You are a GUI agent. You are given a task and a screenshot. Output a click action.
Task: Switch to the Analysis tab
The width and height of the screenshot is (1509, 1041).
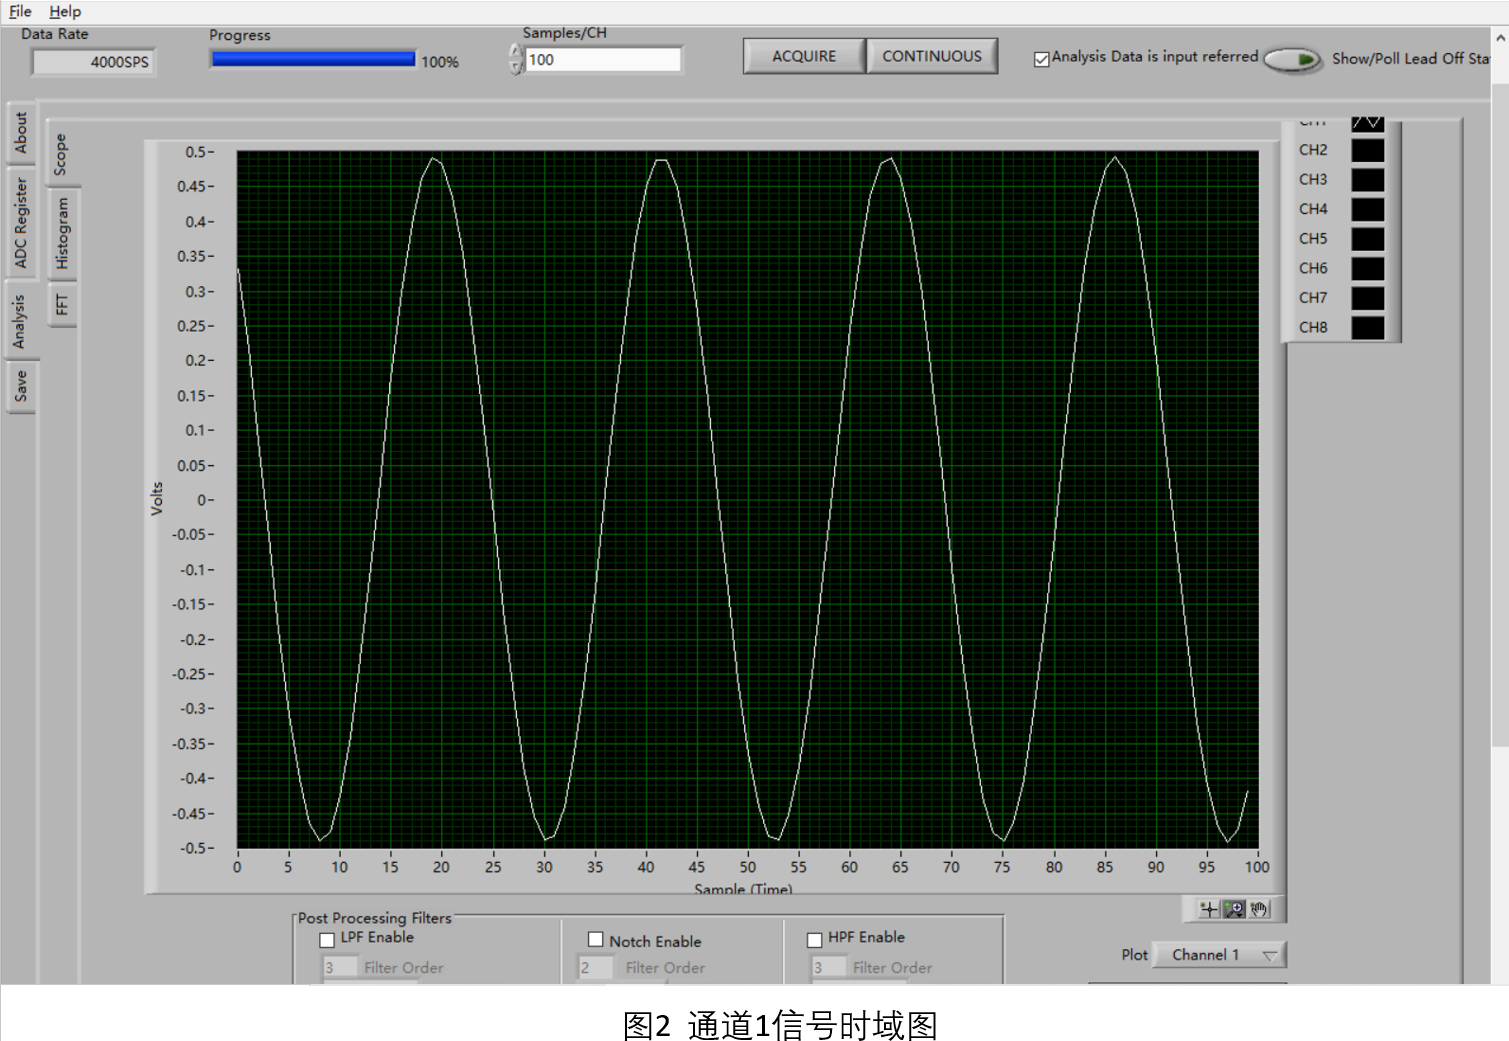pos(19,321)
